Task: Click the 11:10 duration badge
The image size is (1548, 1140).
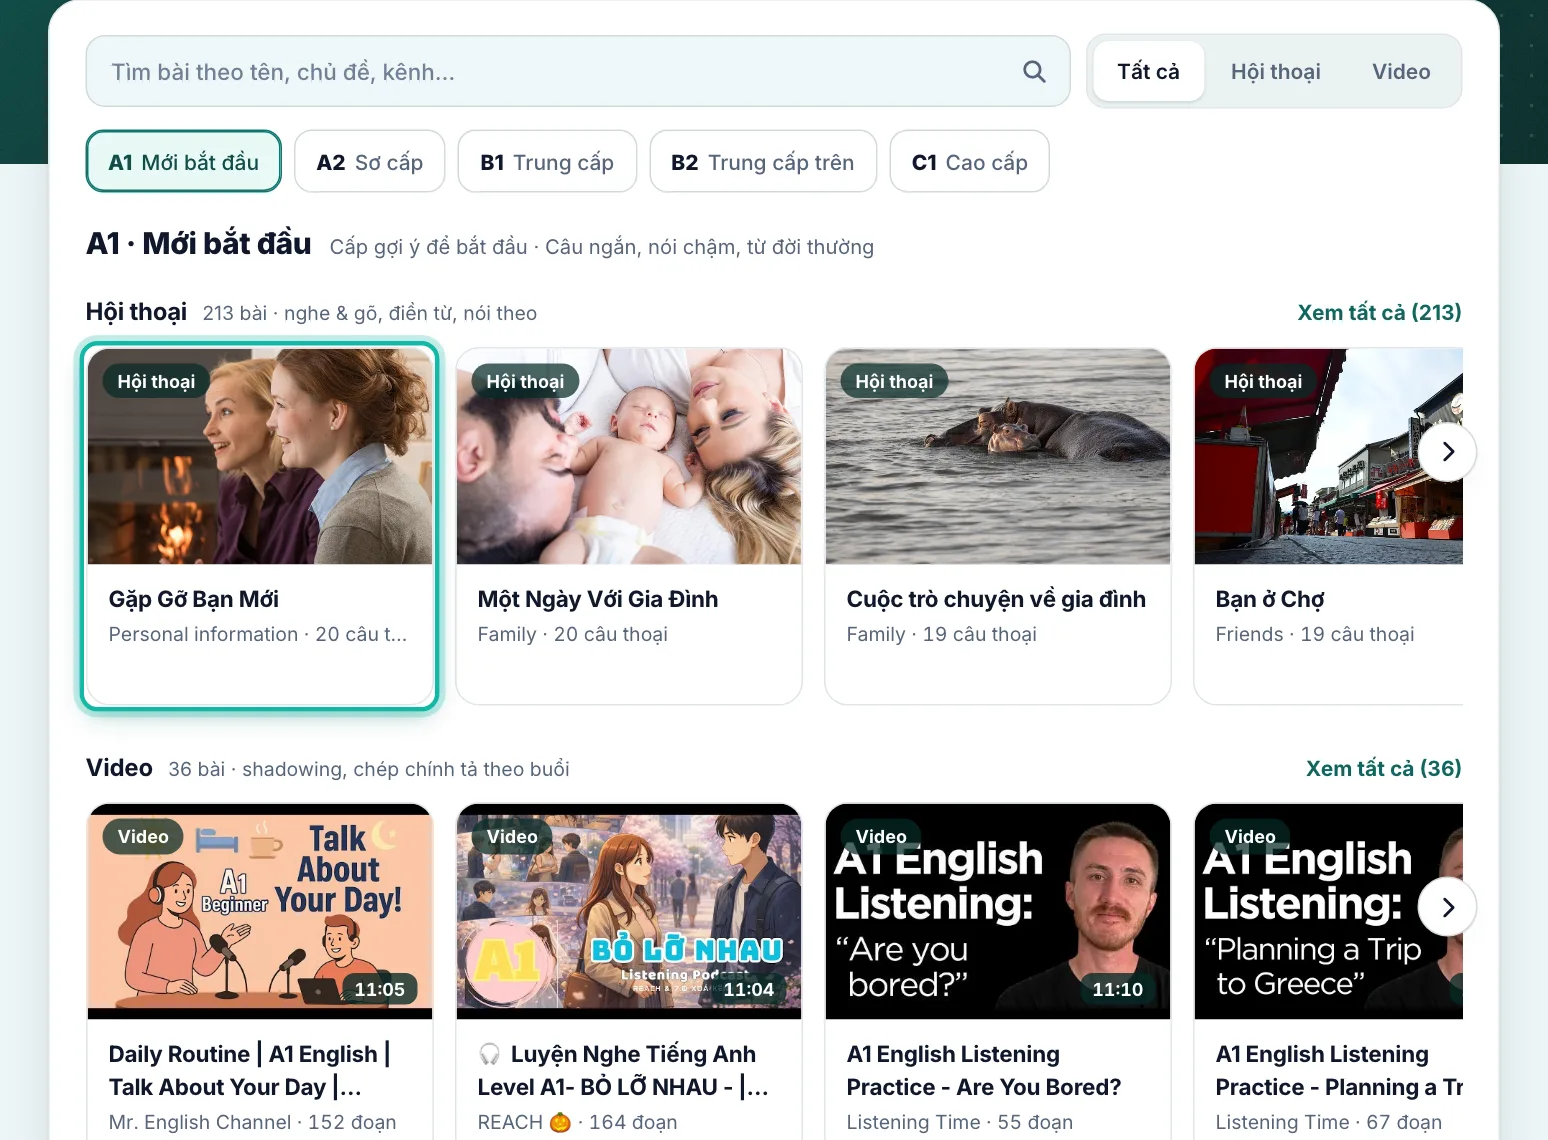Action: (1117, 989)
